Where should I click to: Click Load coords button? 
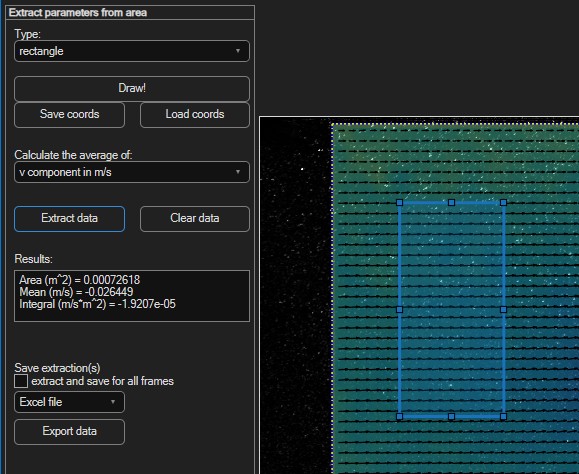click(x=195, y=114)
